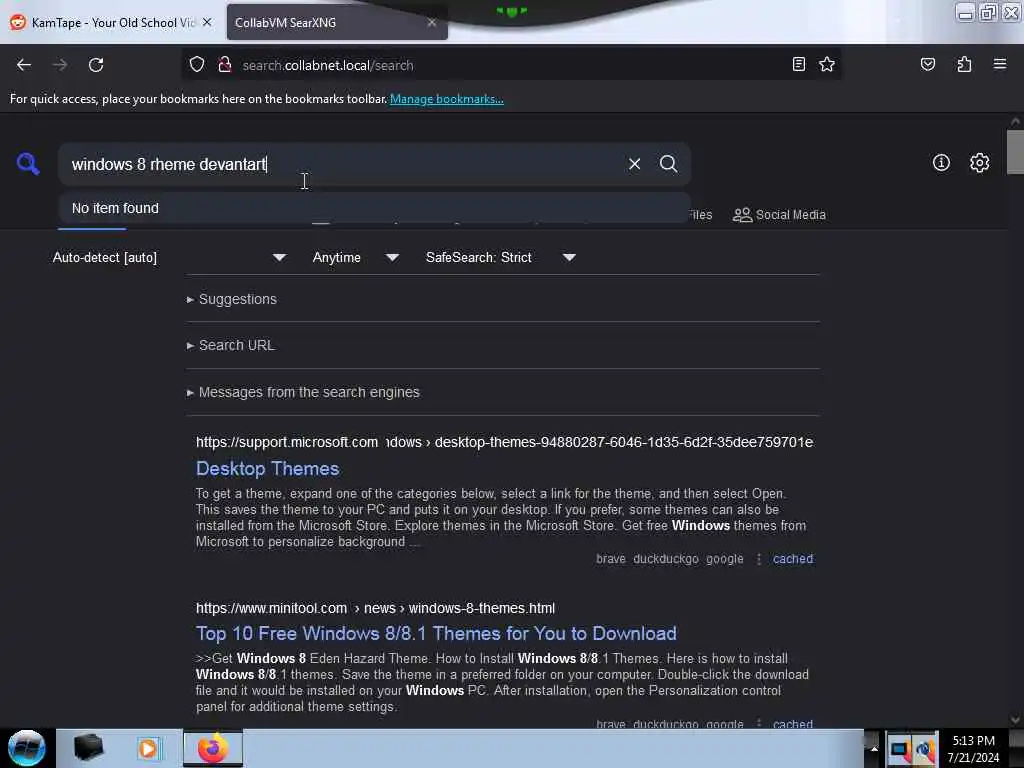
Task: Open result options dots beside Desktop Themes cached
Action: [x=758, y=559]
